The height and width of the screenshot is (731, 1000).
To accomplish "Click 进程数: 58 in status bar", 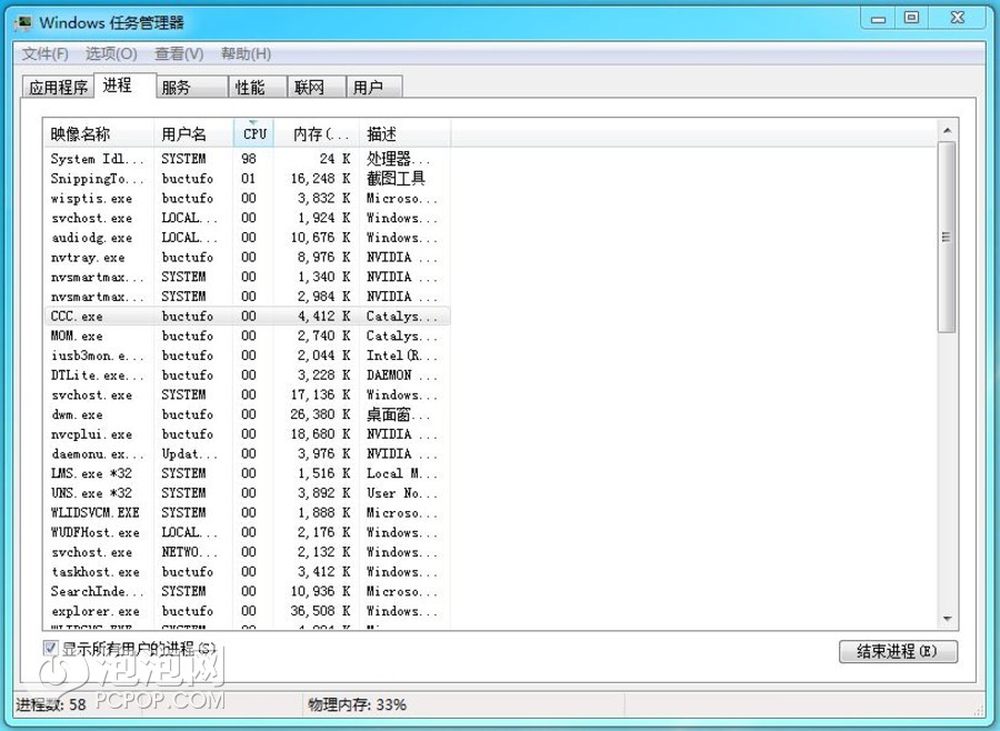I will 51,705.
